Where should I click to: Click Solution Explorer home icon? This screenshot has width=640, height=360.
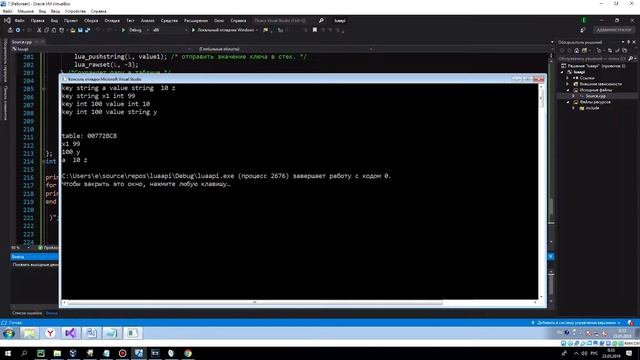[x=576, y=51]
